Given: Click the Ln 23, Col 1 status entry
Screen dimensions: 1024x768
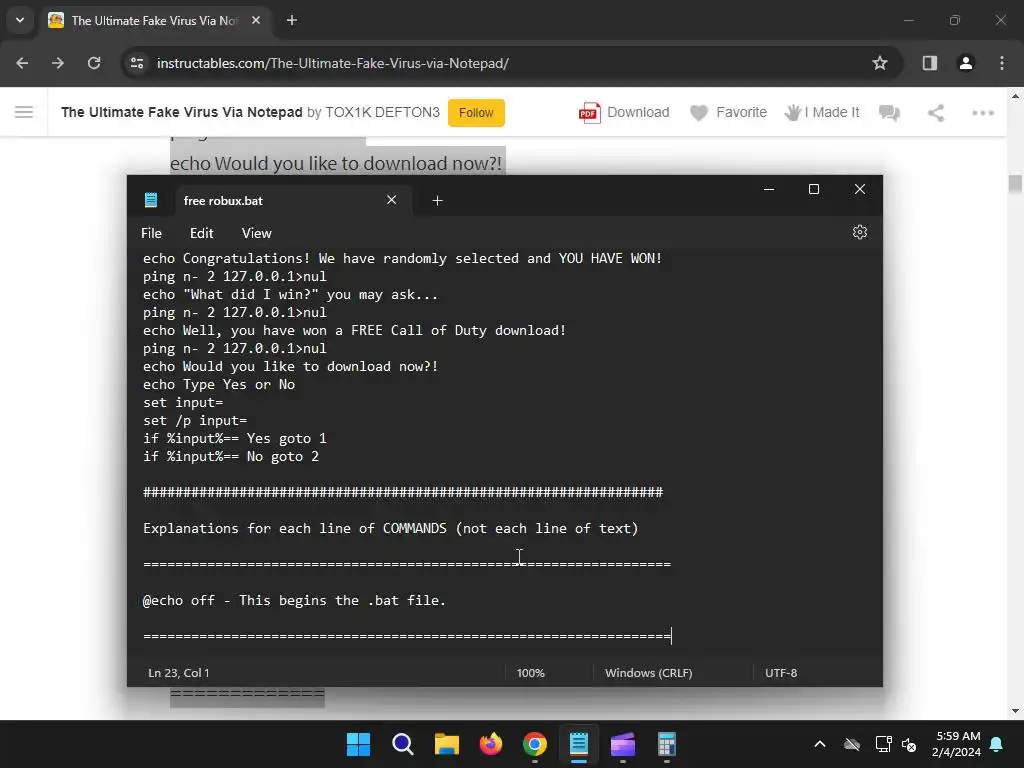Looking at the screenshot, I should (179, 673).
